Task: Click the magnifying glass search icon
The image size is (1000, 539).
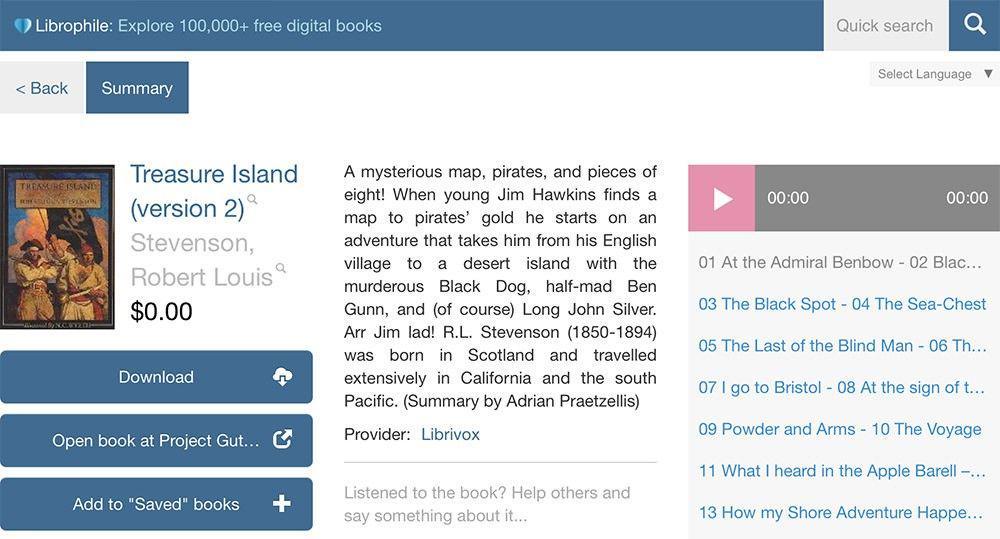Action: click(974, 25)
